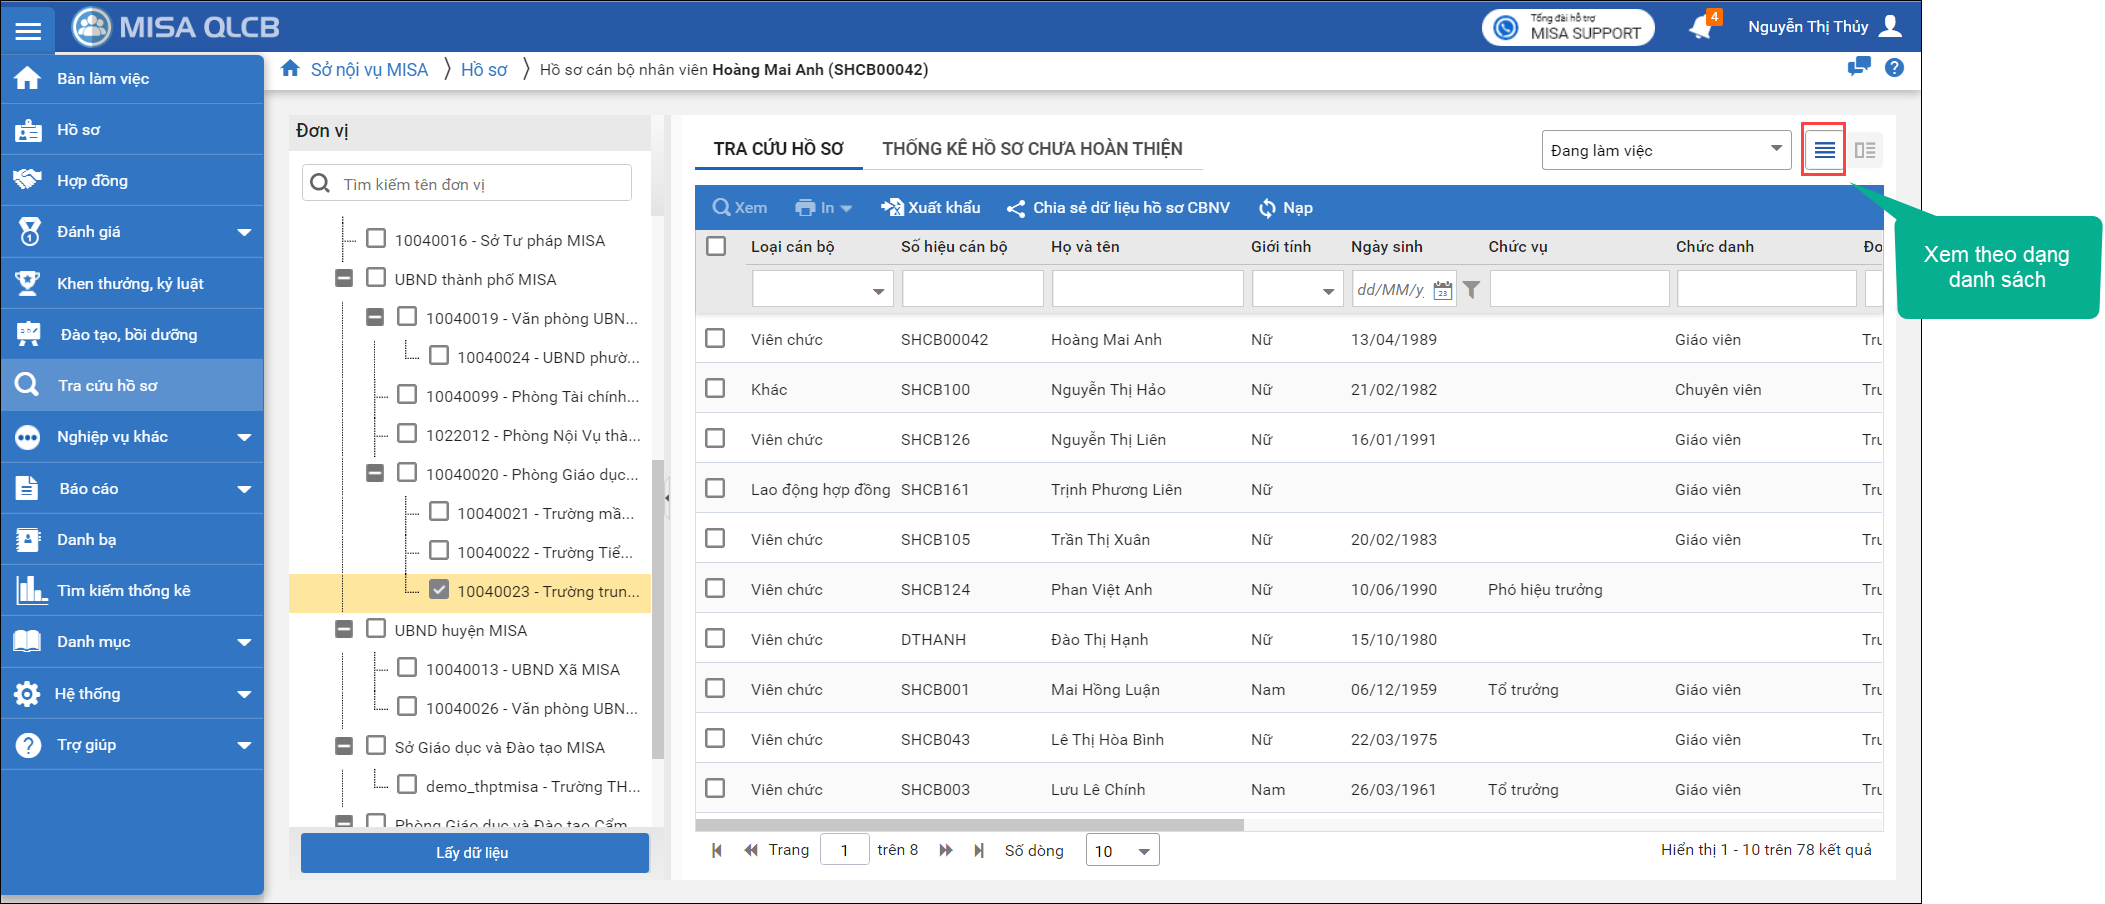The height and width of the screenshot is (904, 2105).
Task: Open the Đang làm việc status dropdown
Action: 1666,150
